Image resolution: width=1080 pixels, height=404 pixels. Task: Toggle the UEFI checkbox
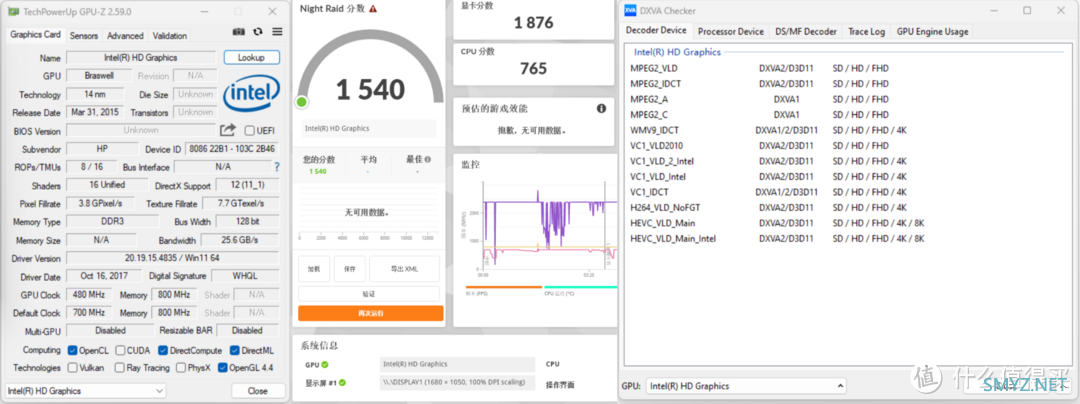[x=250, y=131]
